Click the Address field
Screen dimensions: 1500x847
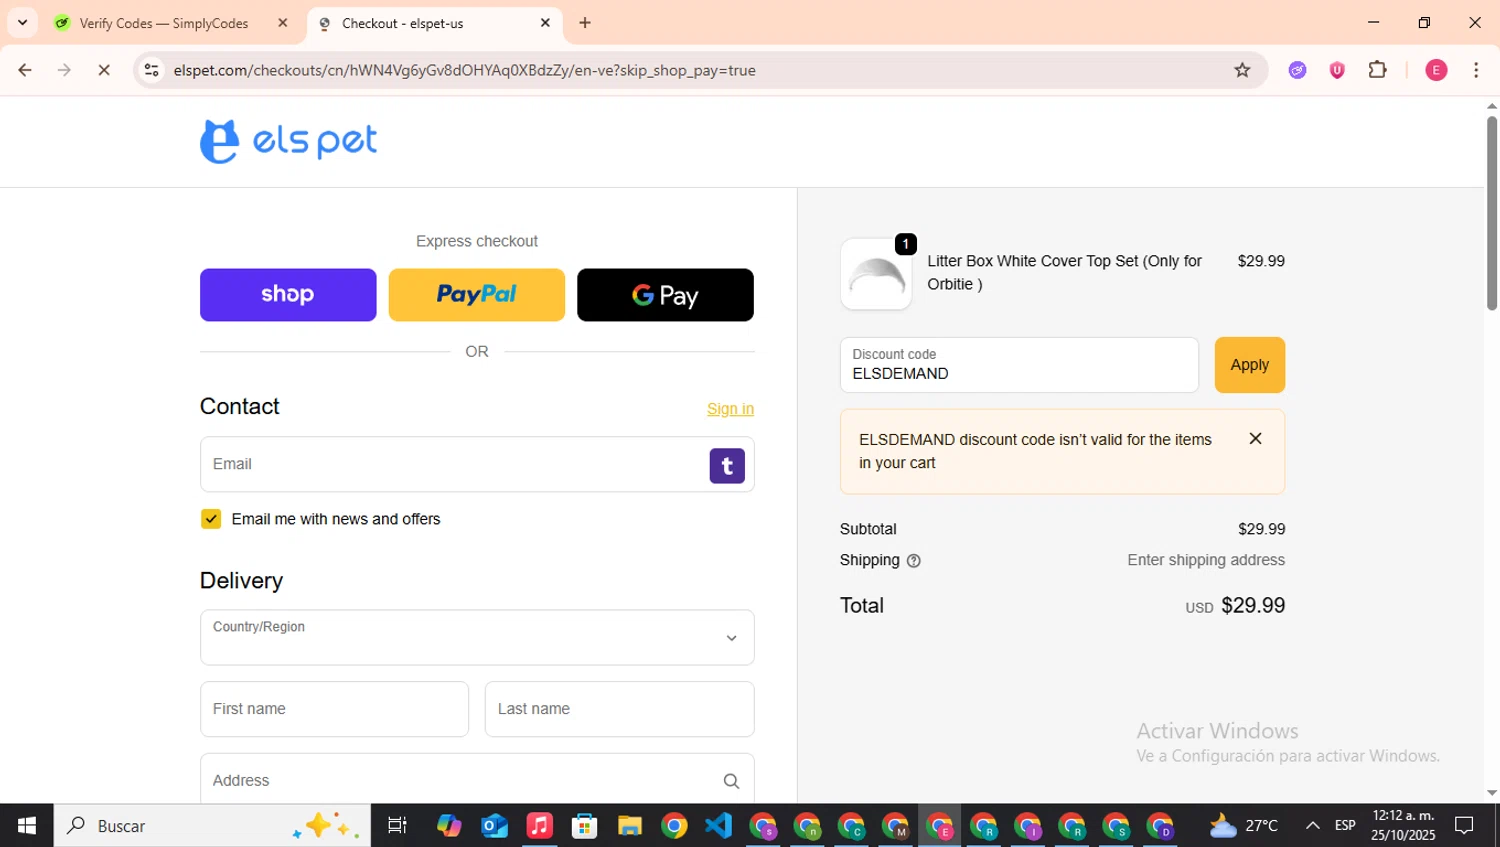coord(477,779)
